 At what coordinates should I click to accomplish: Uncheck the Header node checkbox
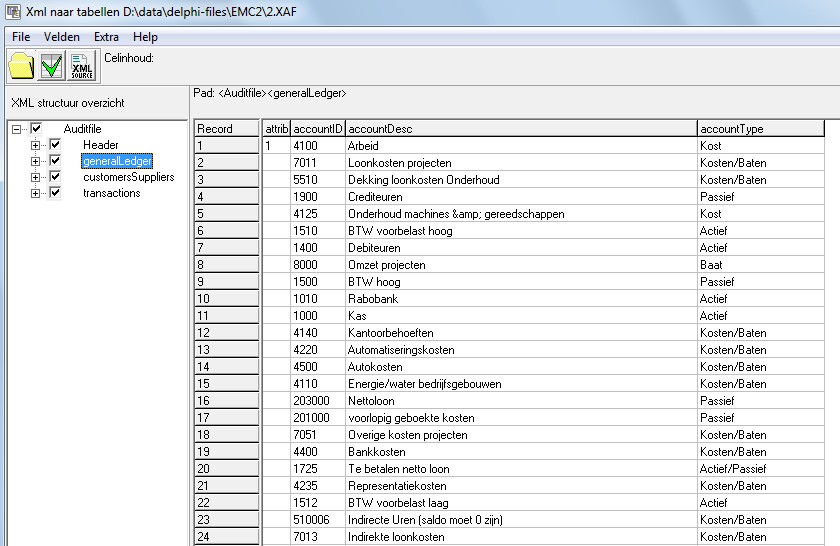(55, 145)
